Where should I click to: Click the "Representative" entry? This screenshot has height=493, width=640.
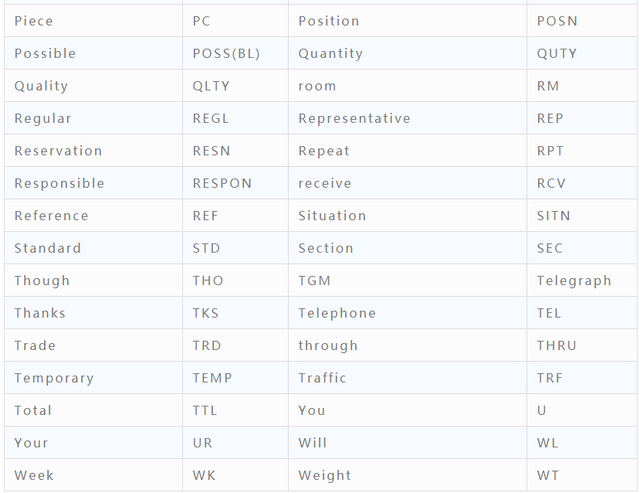[354, 119]
